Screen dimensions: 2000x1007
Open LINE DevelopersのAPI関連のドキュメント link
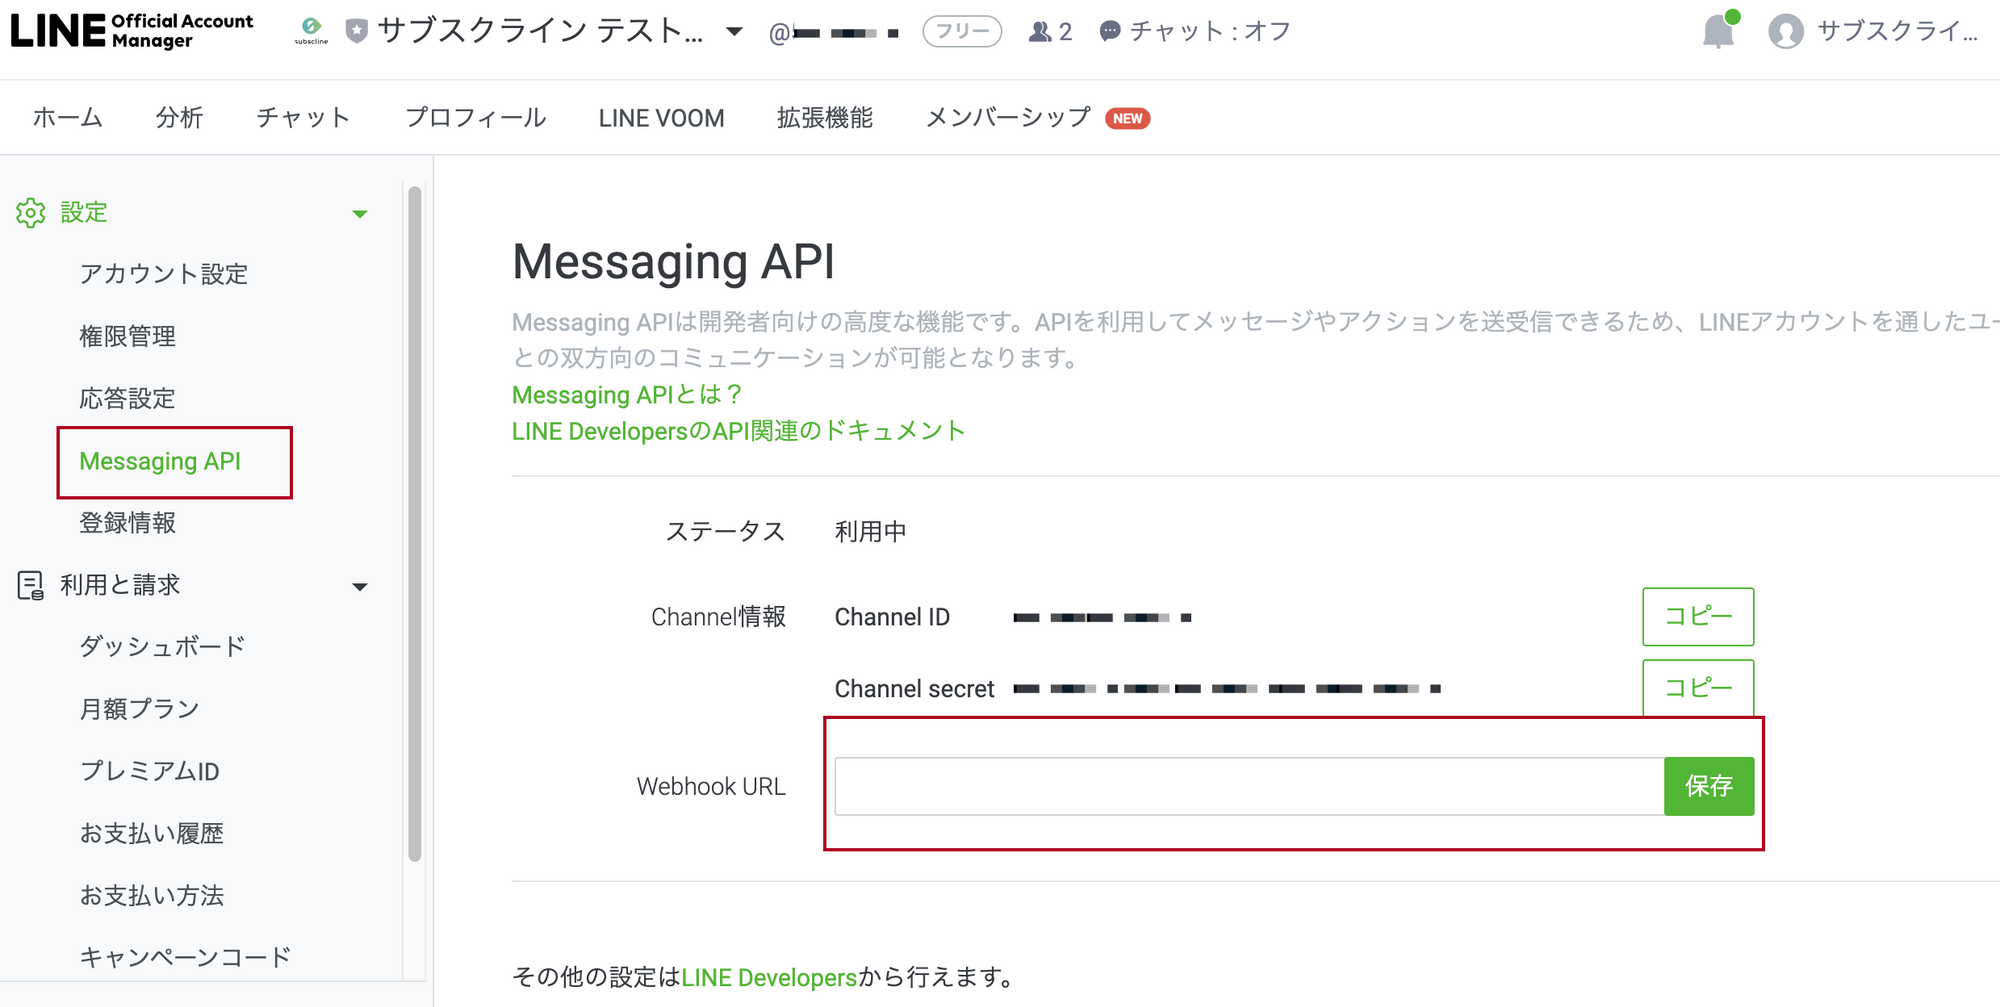coord(739,431)
